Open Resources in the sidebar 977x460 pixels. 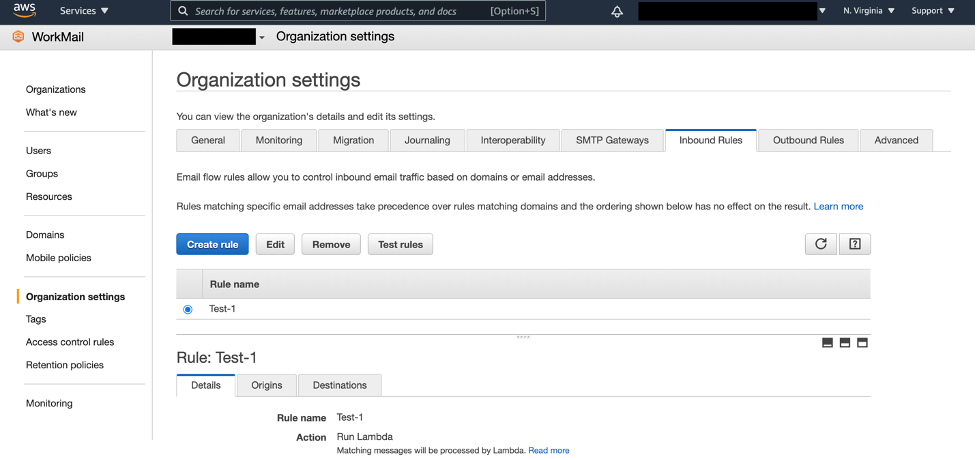pos(49,197)
